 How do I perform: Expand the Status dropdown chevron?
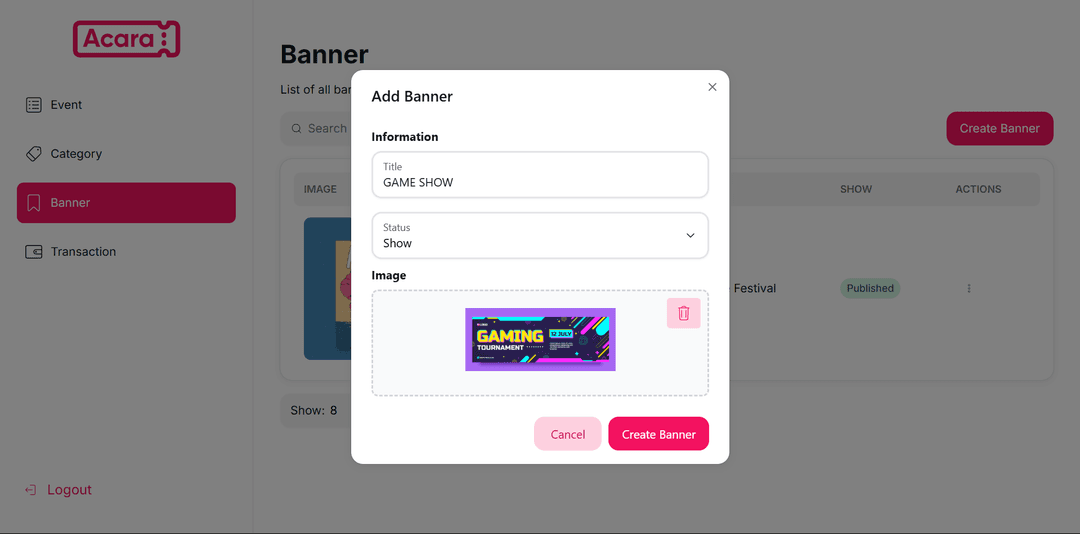(x=690, y=236)
